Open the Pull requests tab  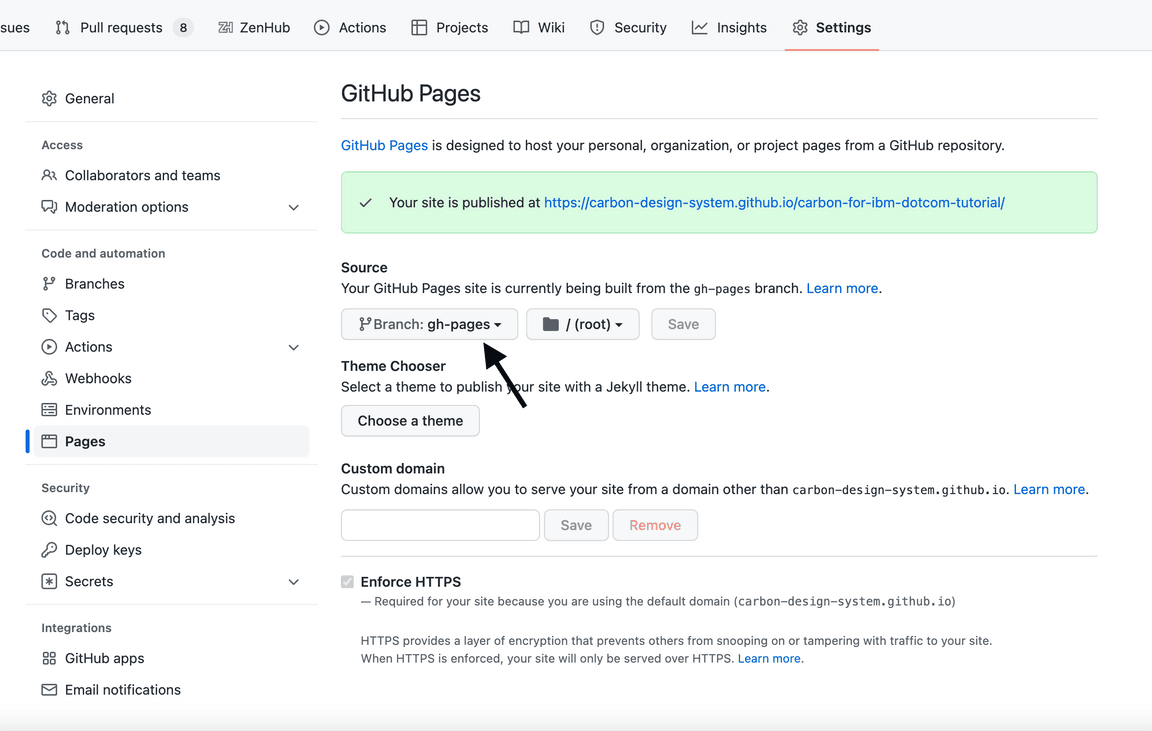tap(120, 27)
